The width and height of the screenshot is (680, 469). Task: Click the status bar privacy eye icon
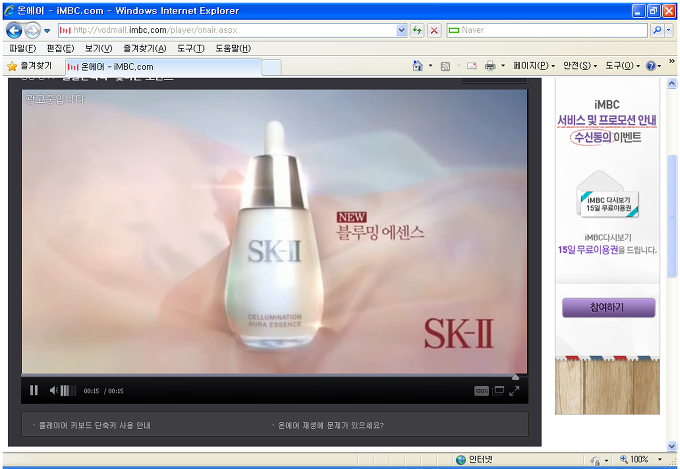pos(595,460)
